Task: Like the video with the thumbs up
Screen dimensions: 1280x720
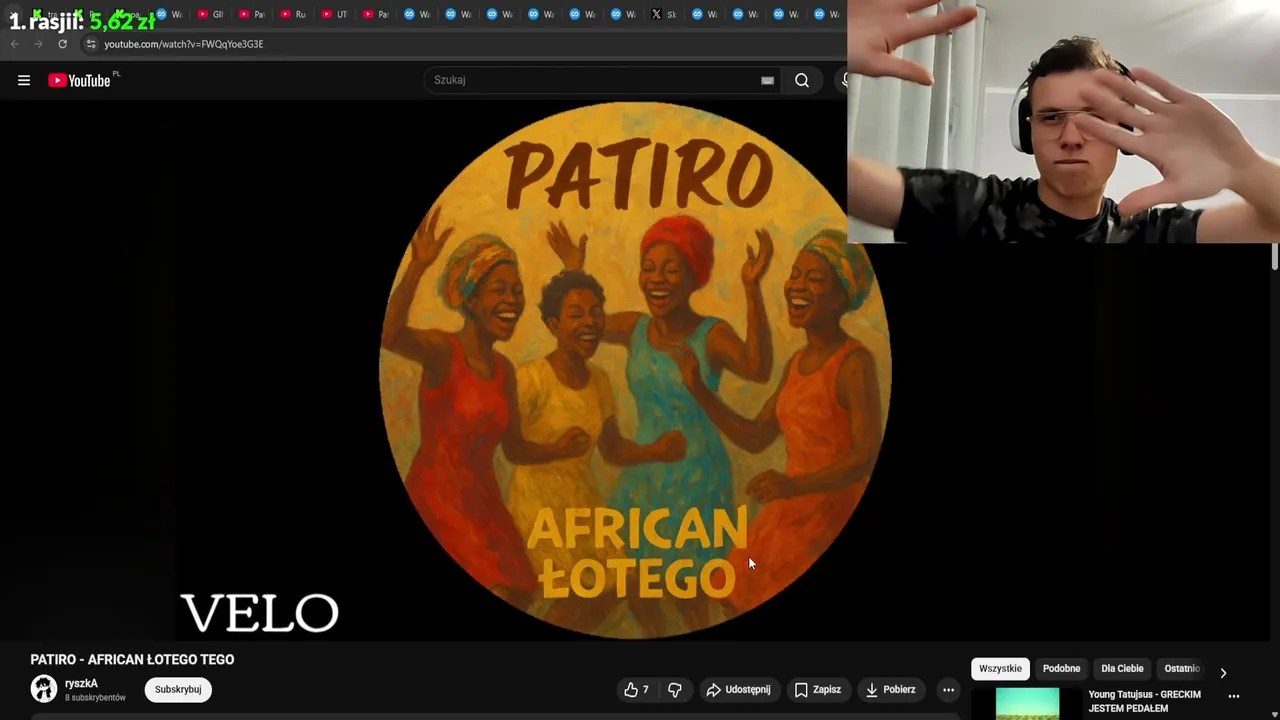Action: pyautogui.click(x=636, y=689)
